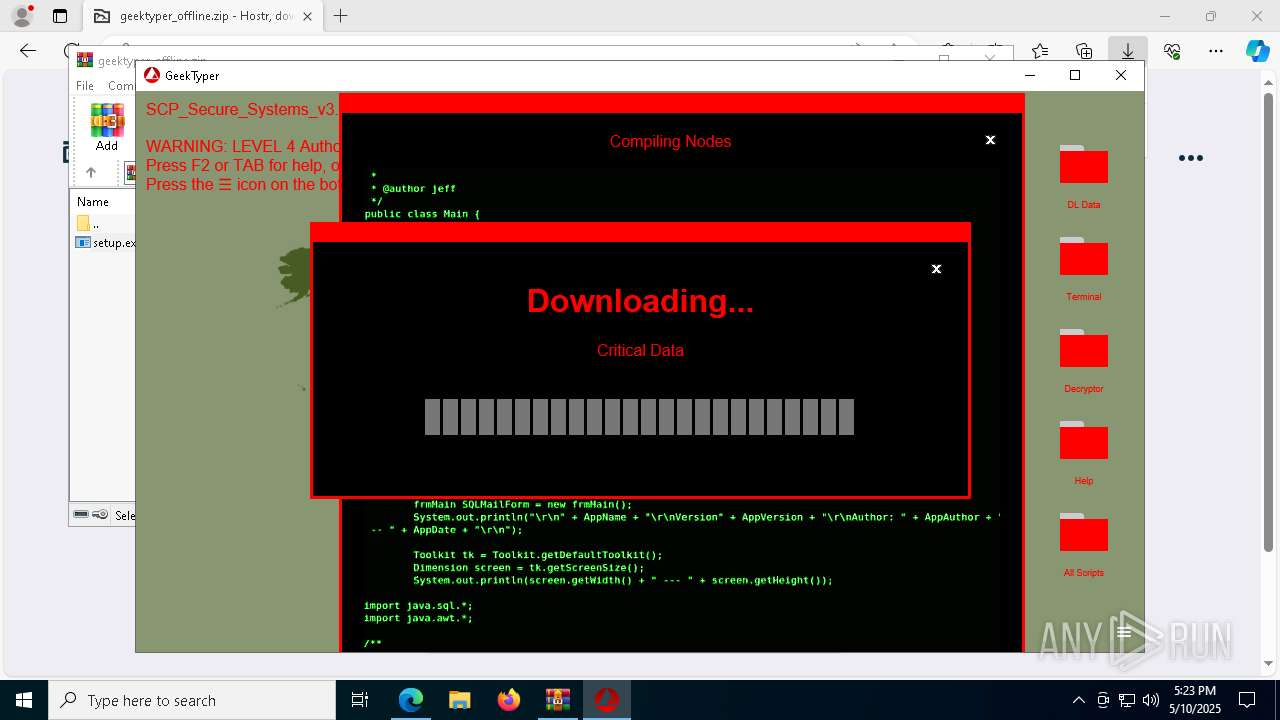The image size is (1280, 720).
Task: Open the Copilot icon in Edge
Action: (1257, 51)
